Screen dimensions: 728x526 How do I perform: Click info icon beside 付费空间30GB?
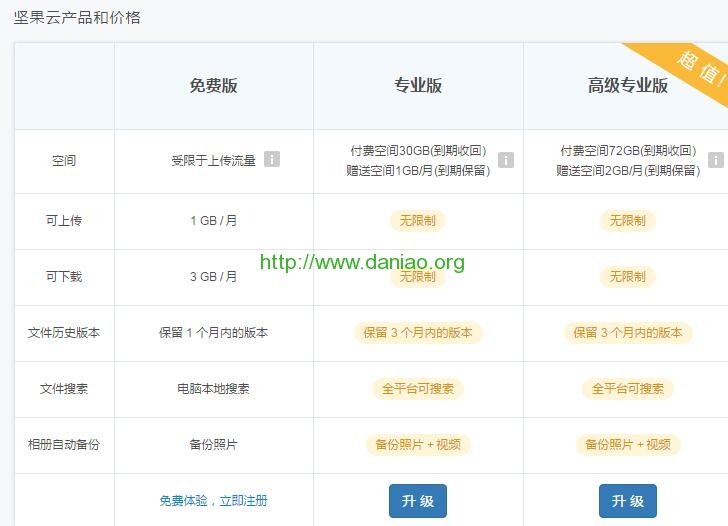pos(506,160)
